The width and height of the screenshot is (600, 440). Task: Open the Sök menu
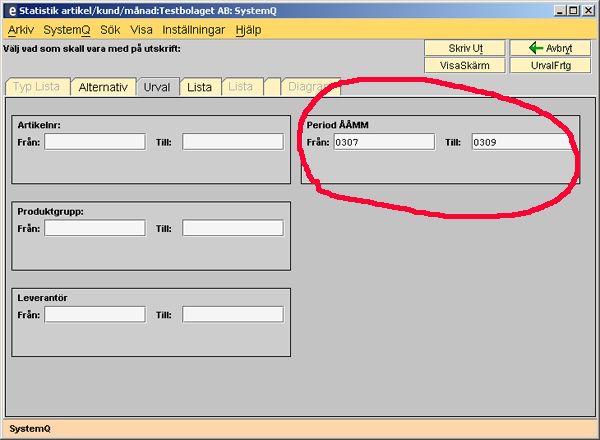click(x=110, y=30)
